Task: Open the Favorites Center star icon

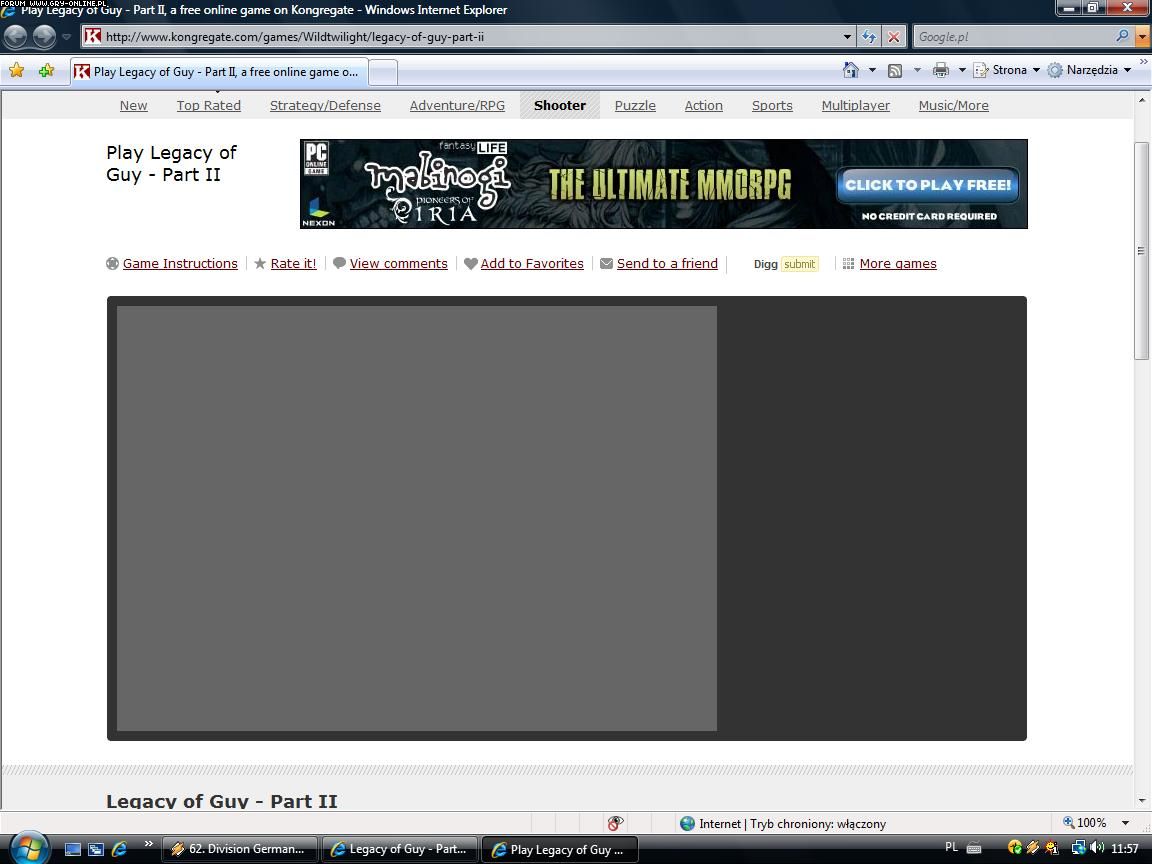Action: 17,71
